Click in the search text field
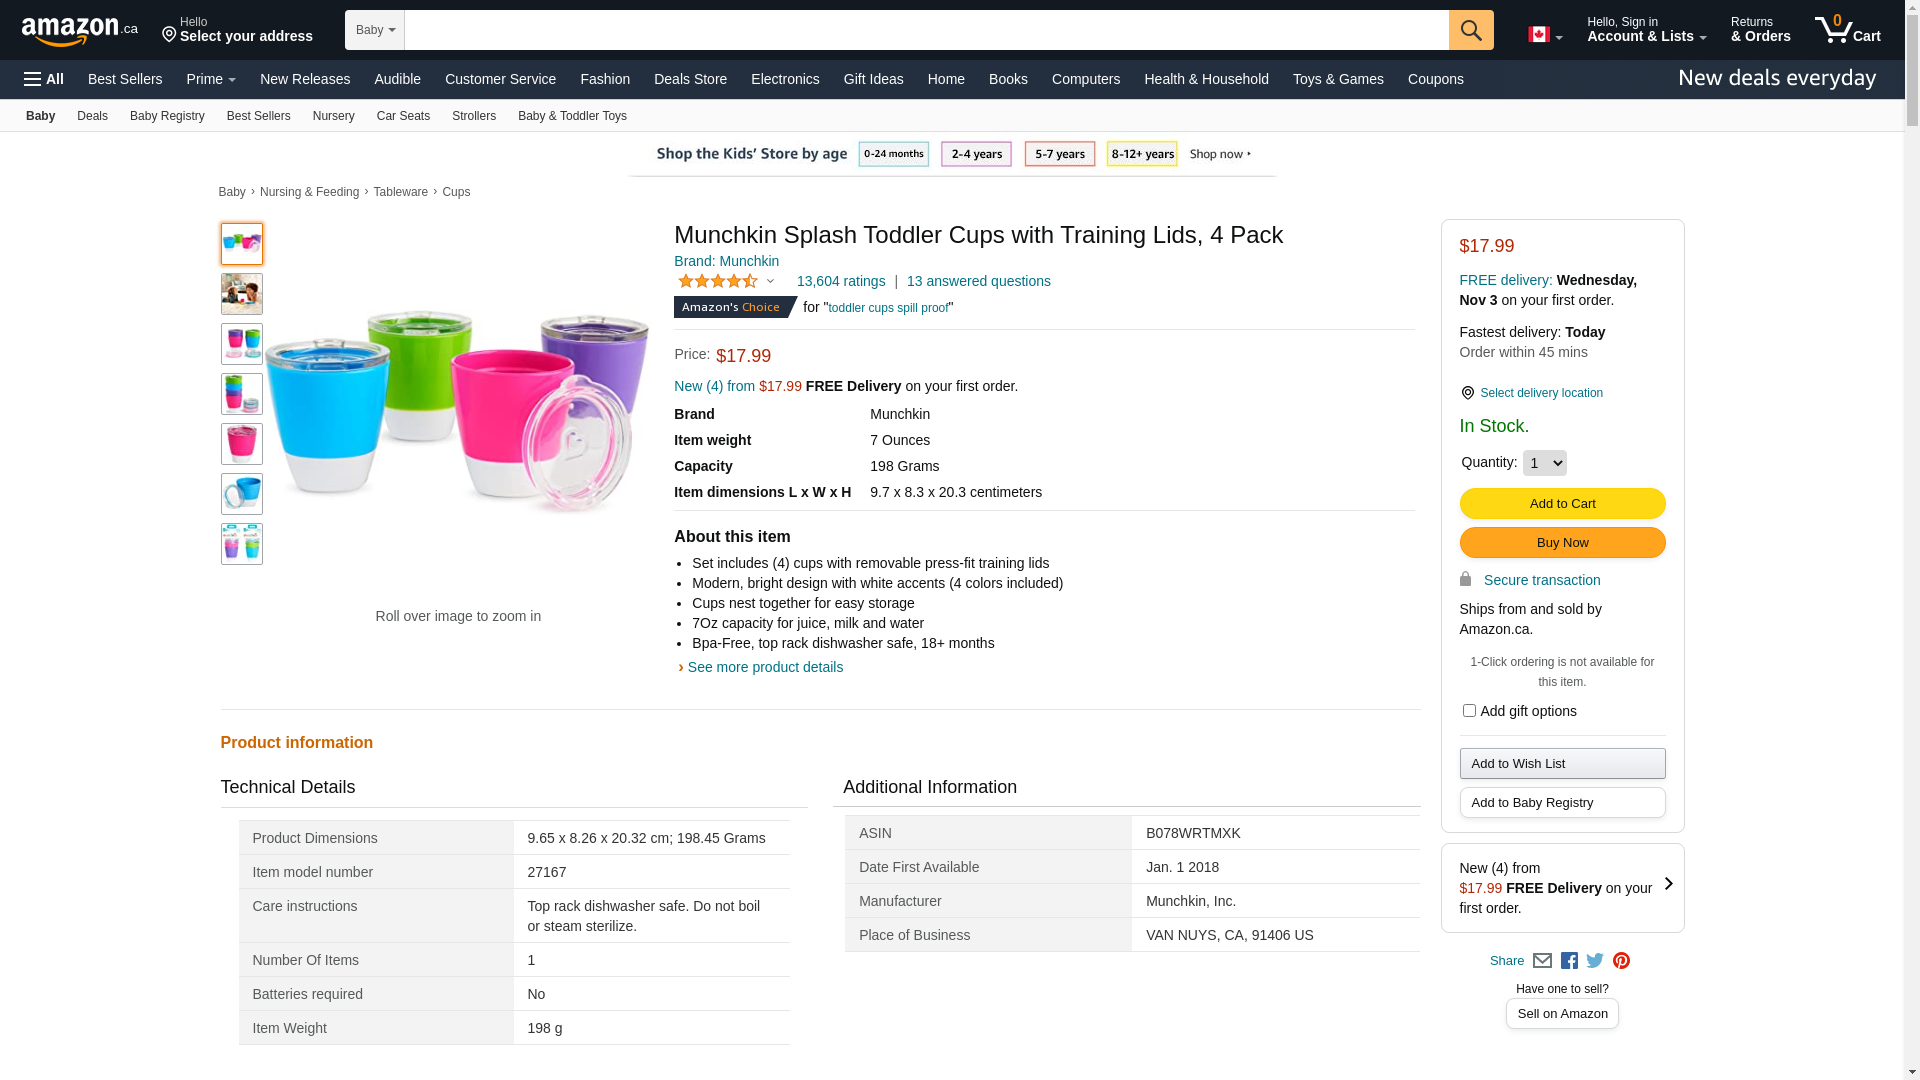The width and height of the screenshot is (1920, 1080). click(x=926, y=30)
